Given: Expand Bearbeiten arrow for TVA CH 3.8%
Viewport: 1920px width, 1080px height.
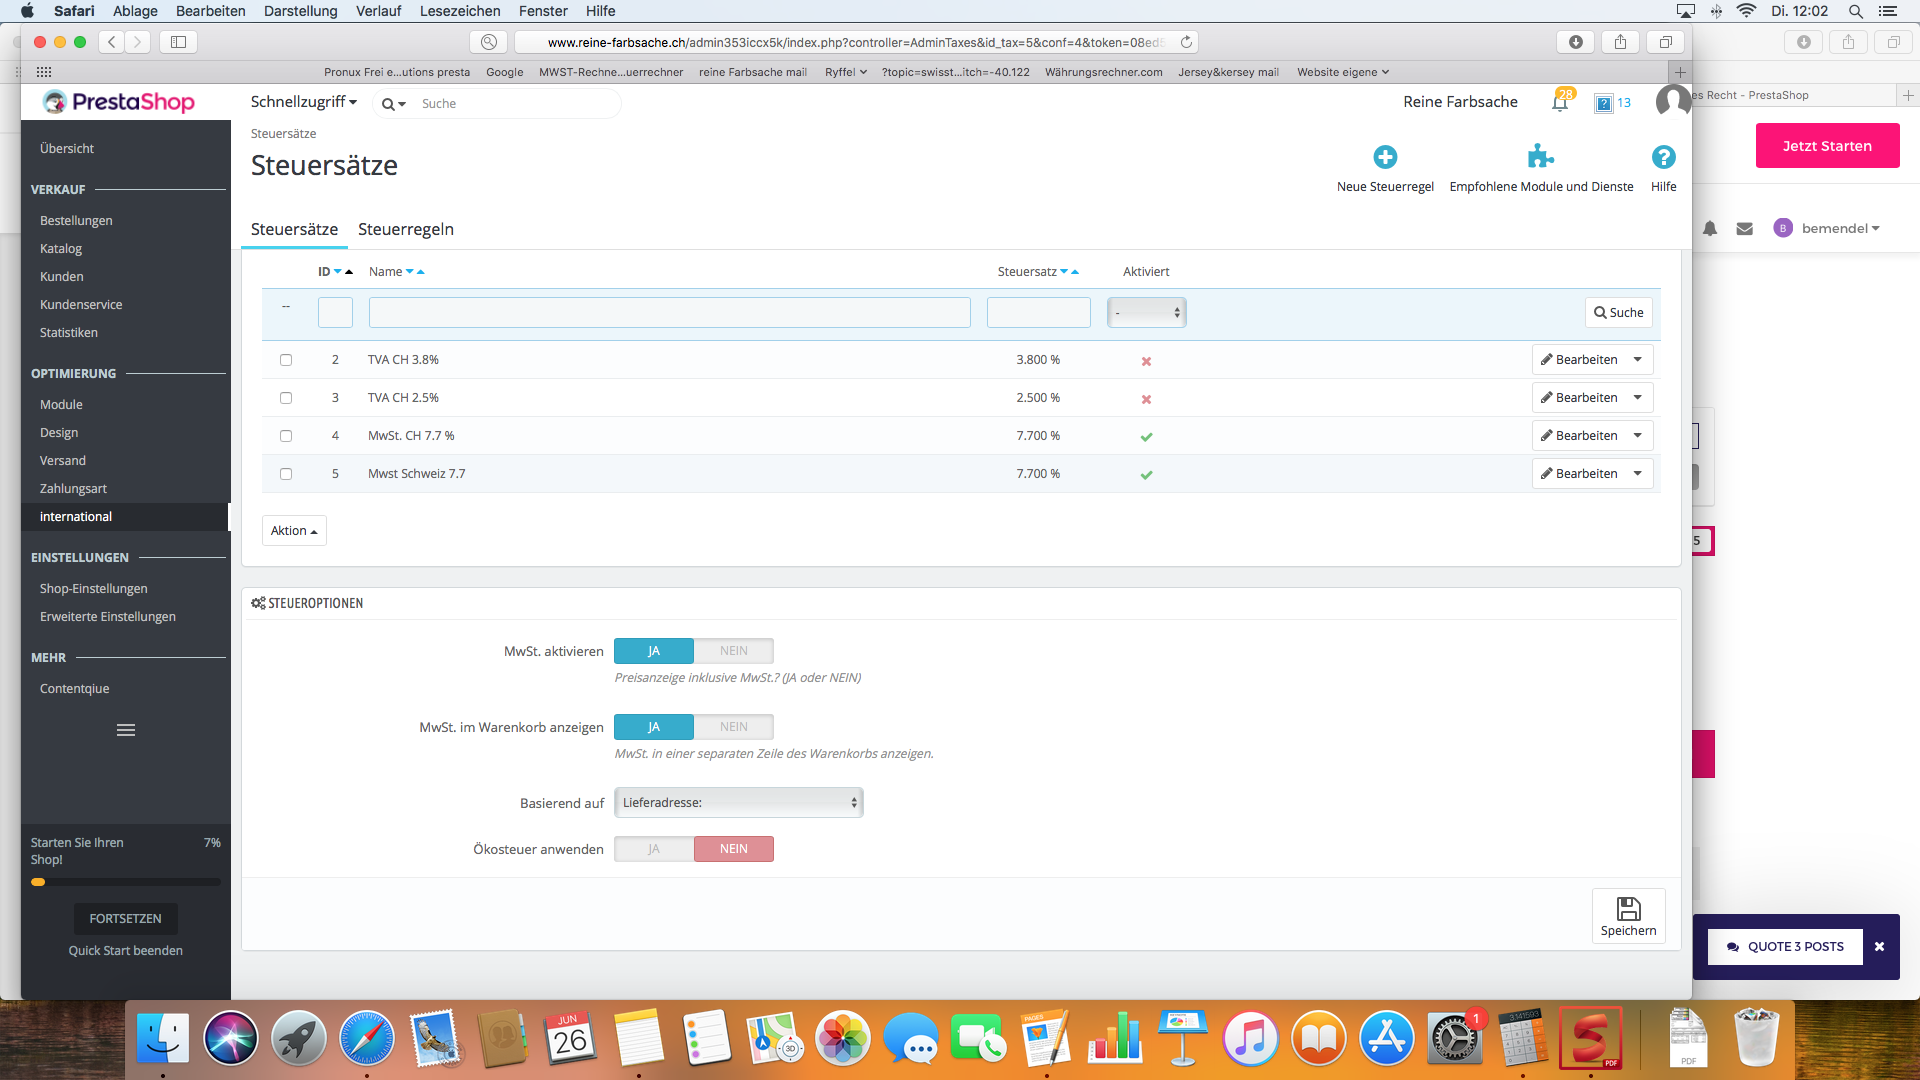Looking at the screenshot, I should pos(1638,360).
